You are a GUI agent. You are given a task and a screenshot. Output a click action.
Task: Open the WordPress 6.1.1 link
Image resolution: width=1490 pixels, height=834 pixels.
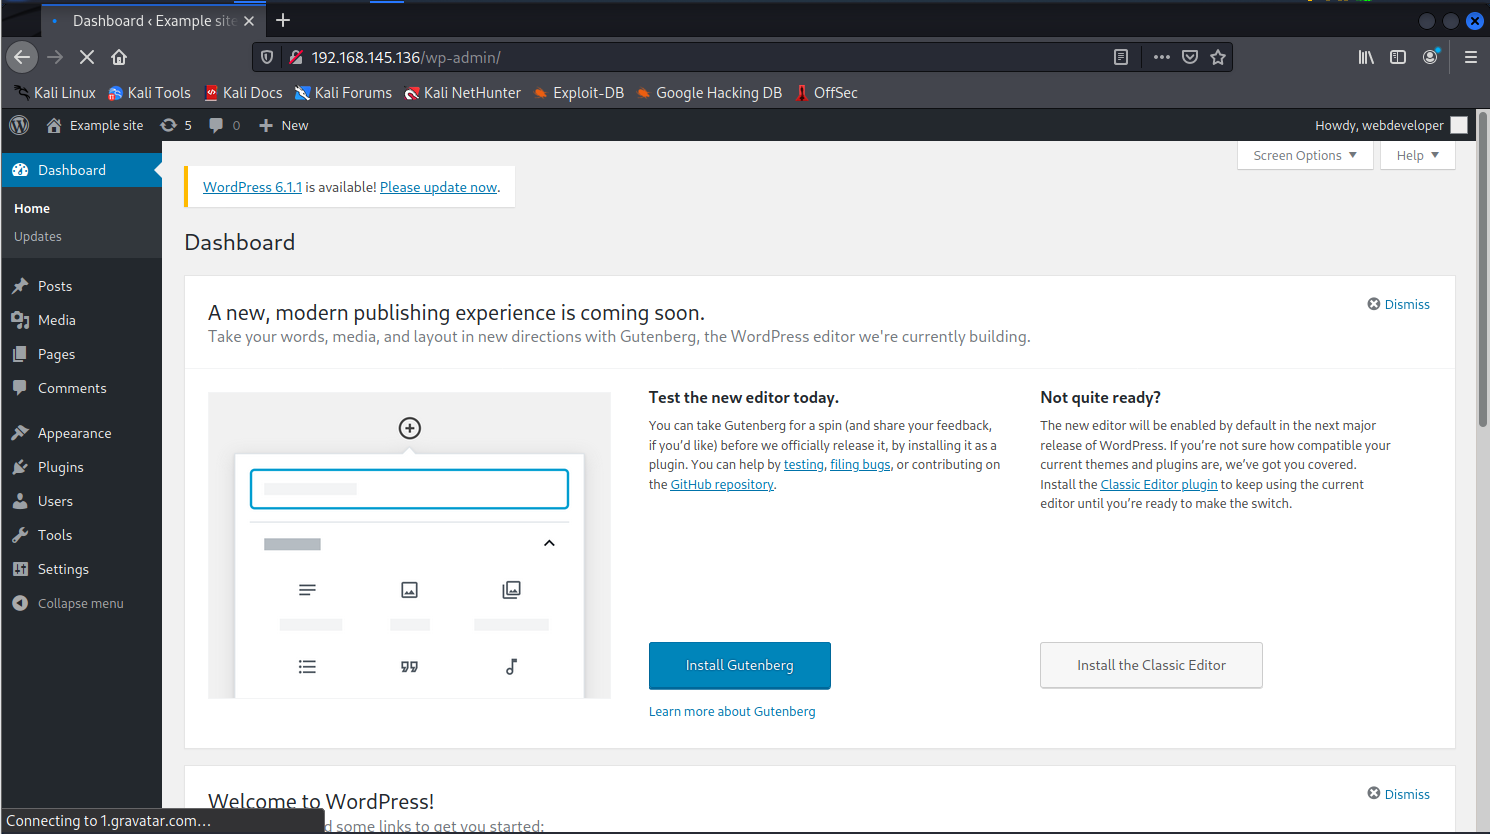[x=252, y=187]
